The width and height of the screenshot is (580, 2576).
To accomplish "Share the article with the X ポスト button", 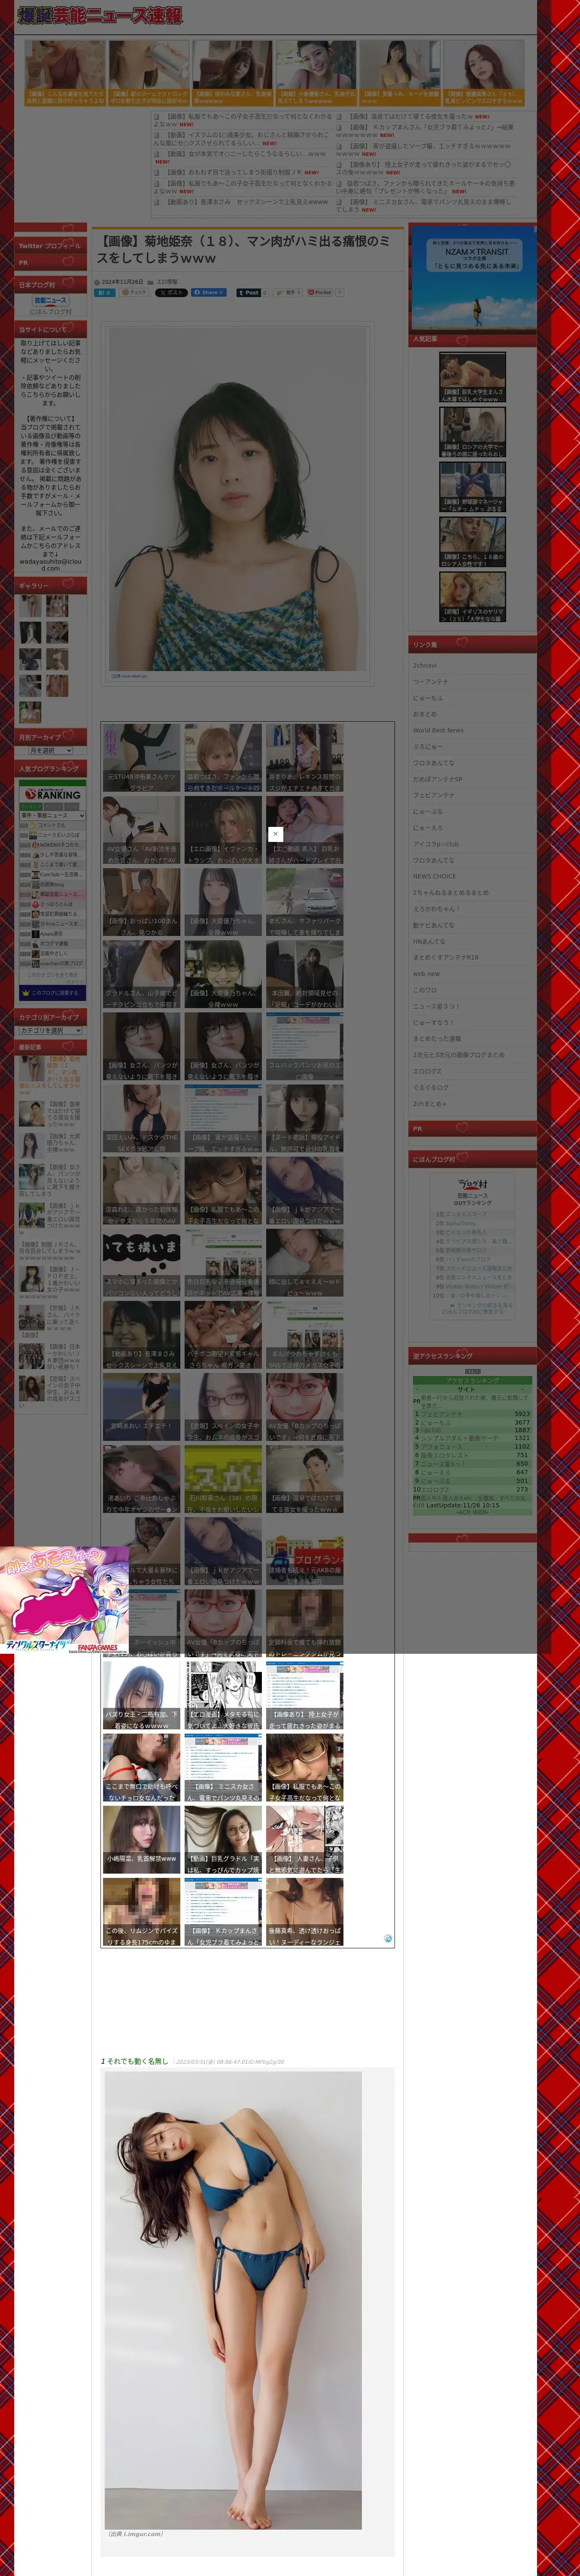I will pyautogui.click(x=171, y=293).
